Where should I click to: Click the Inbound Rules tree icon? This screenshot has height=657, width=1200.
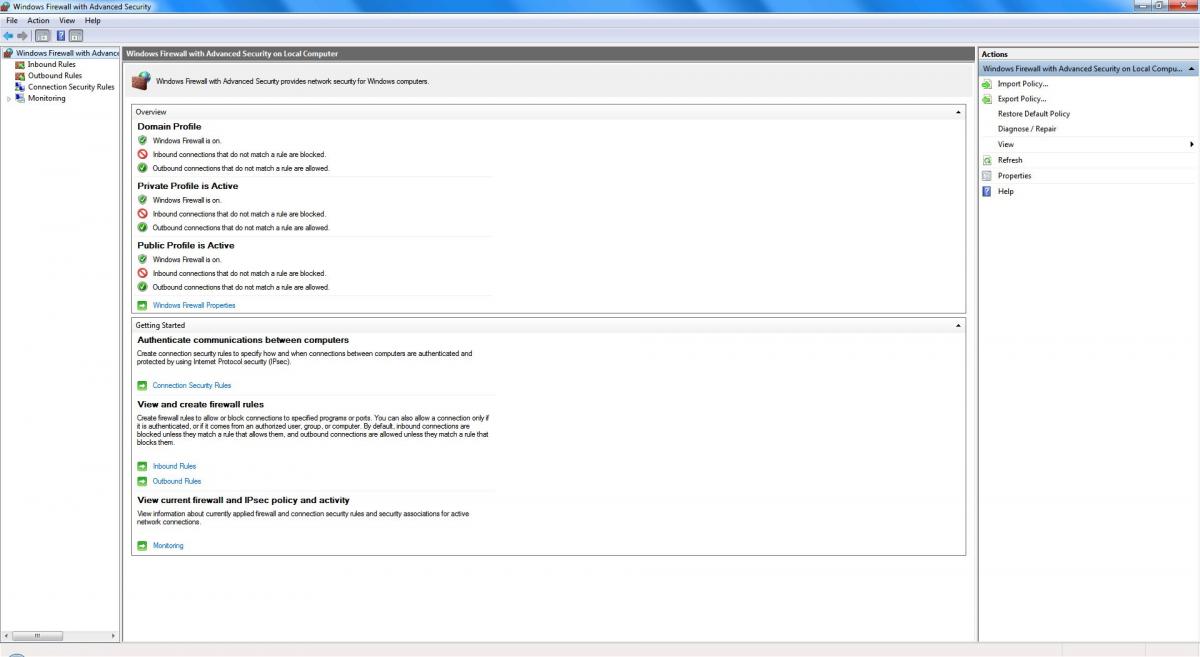[20, 64]
